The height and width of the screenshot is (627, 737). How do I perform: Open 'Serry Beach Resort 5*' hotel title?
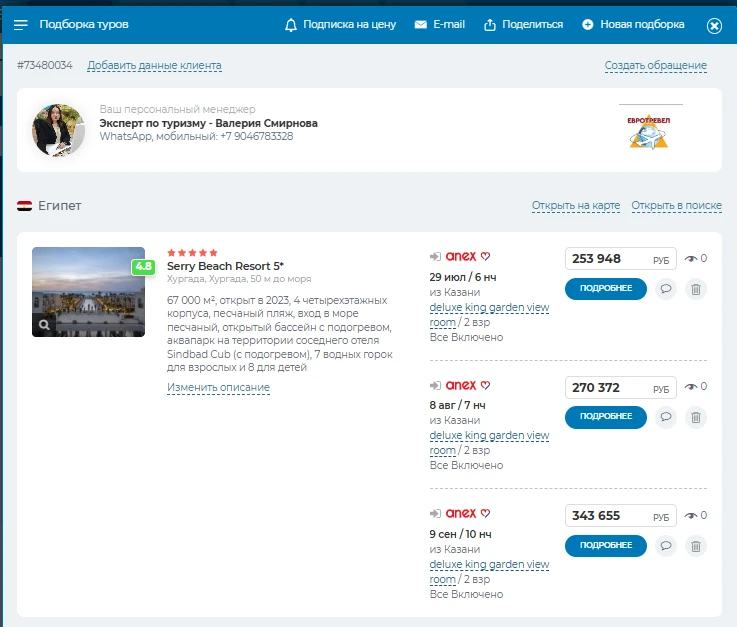point(225,266)
